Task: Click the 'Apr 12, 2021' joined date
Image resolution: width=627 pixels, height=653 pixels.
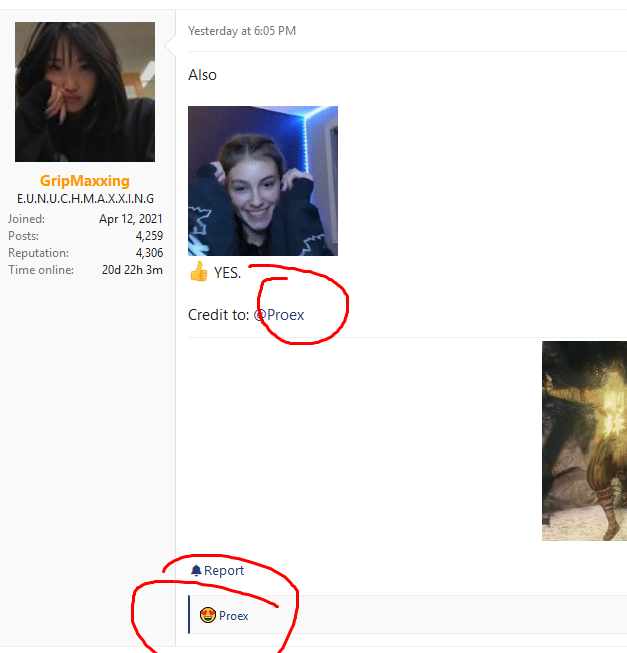Action: click(131, 219)
